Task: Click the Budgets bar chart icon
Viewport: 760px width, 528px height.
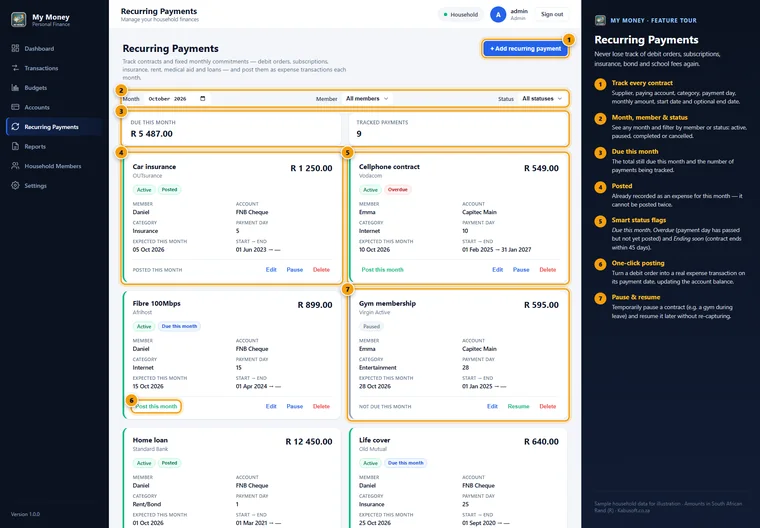Action: pos(16,87)
